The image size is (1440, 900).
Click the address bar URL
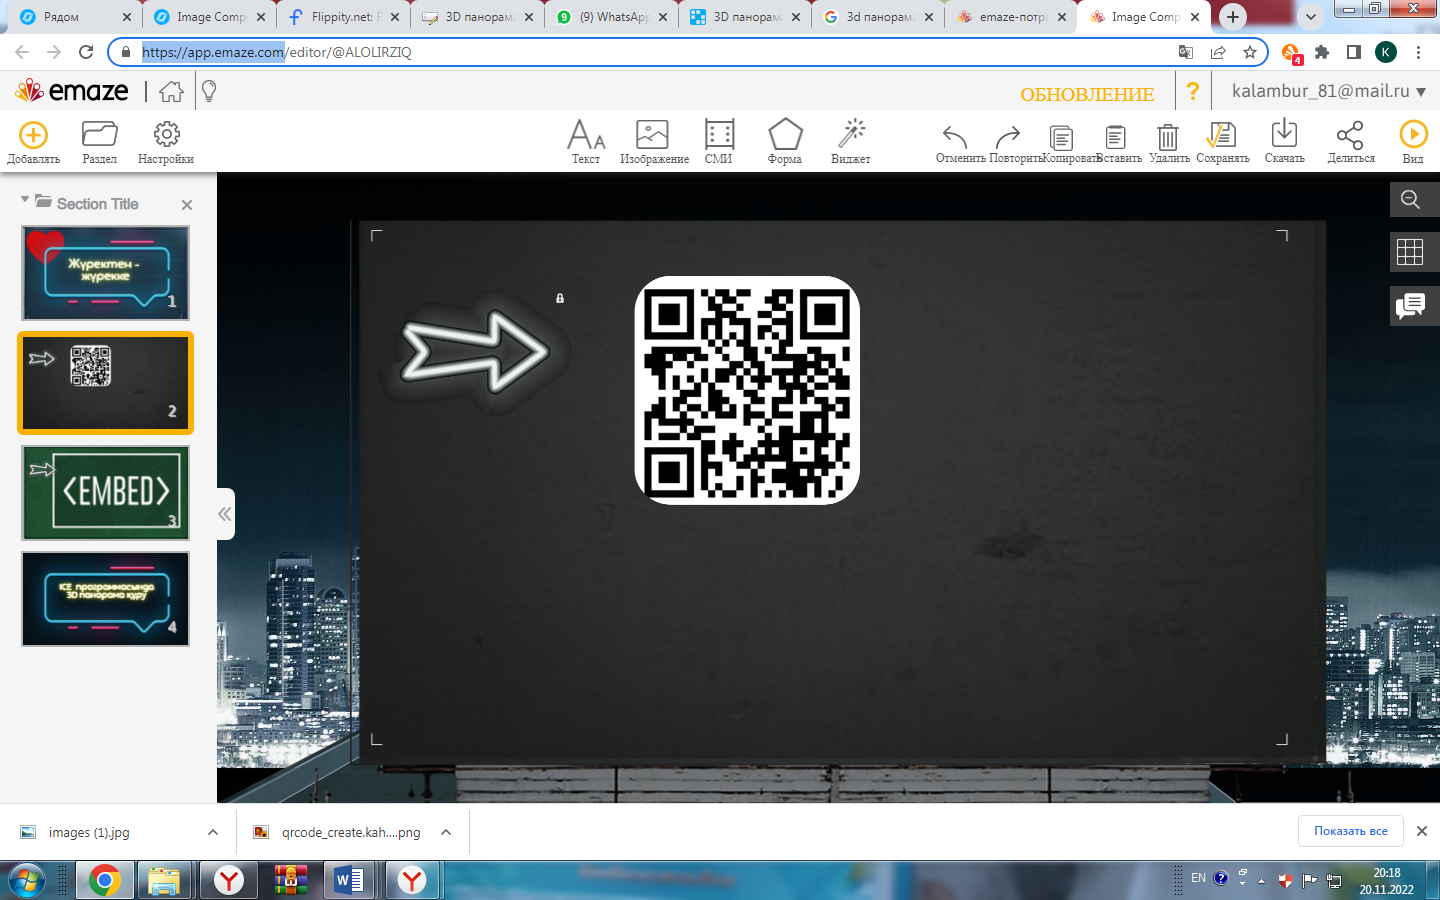pos(277,52)
